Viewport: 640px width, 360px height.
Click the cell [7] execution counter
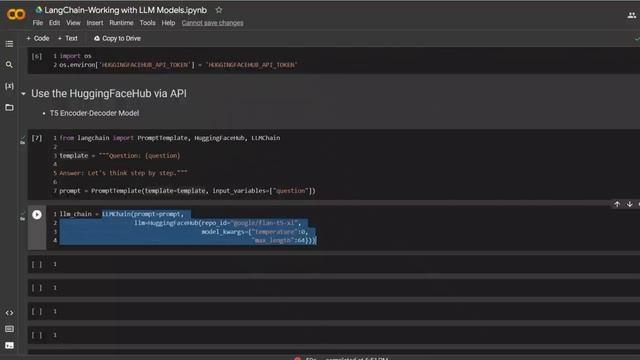click(x=37, y=138)
